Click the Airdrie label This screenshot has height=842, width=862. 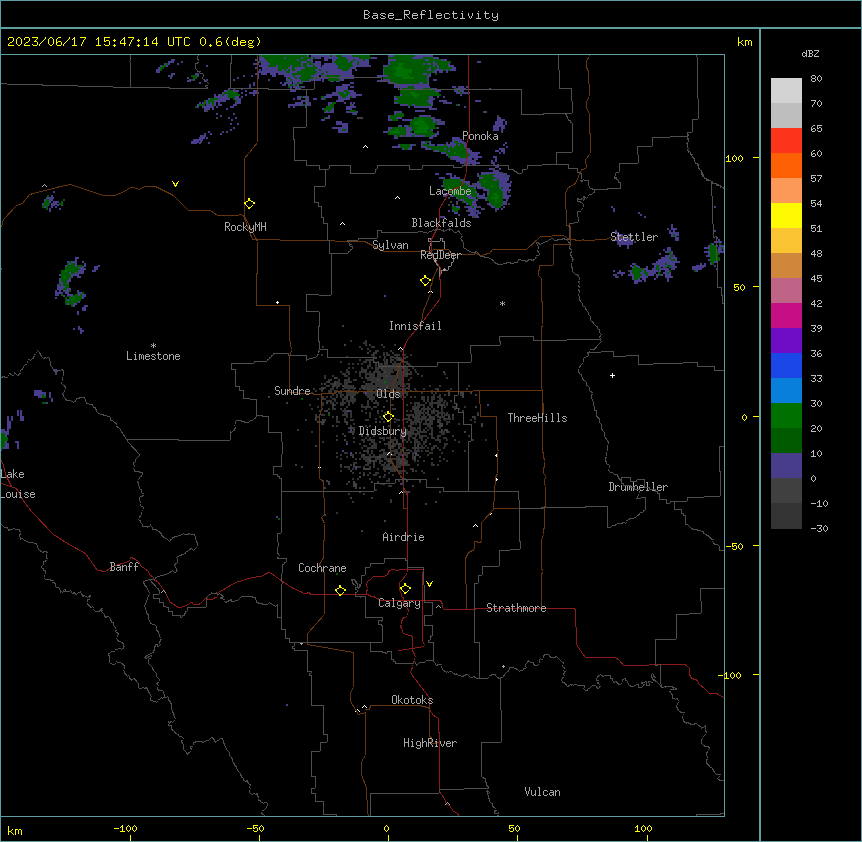point(404,537)
